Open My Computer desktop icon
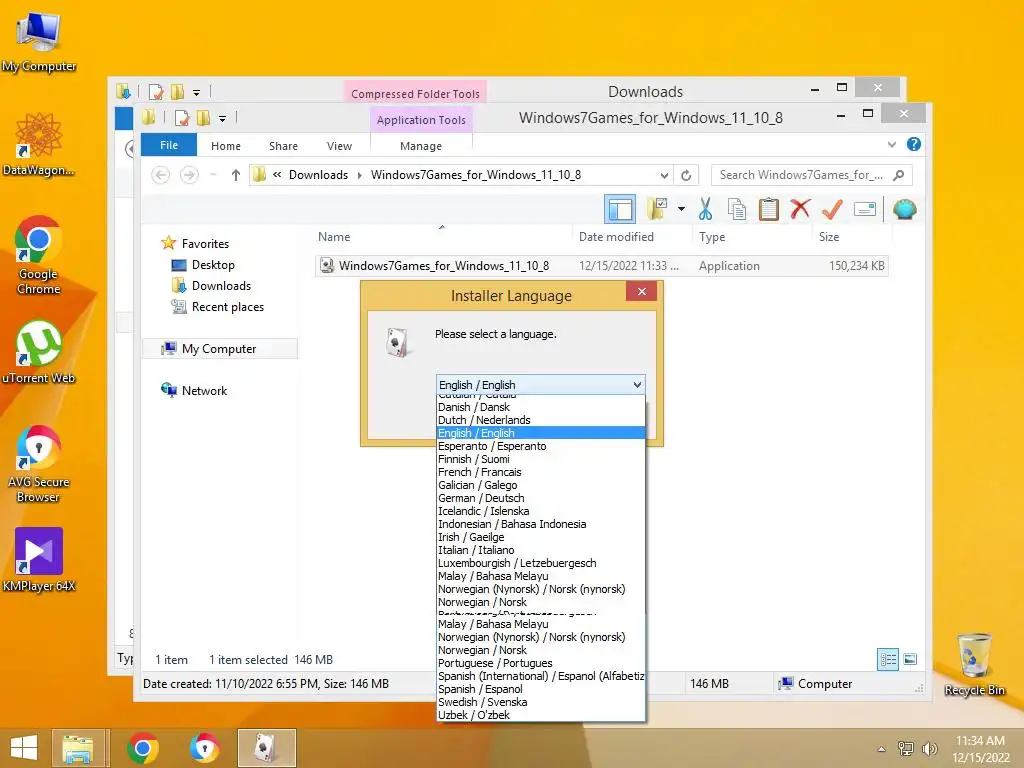The height and width of the screenshot is (768, 1024). tap(39, 42)
